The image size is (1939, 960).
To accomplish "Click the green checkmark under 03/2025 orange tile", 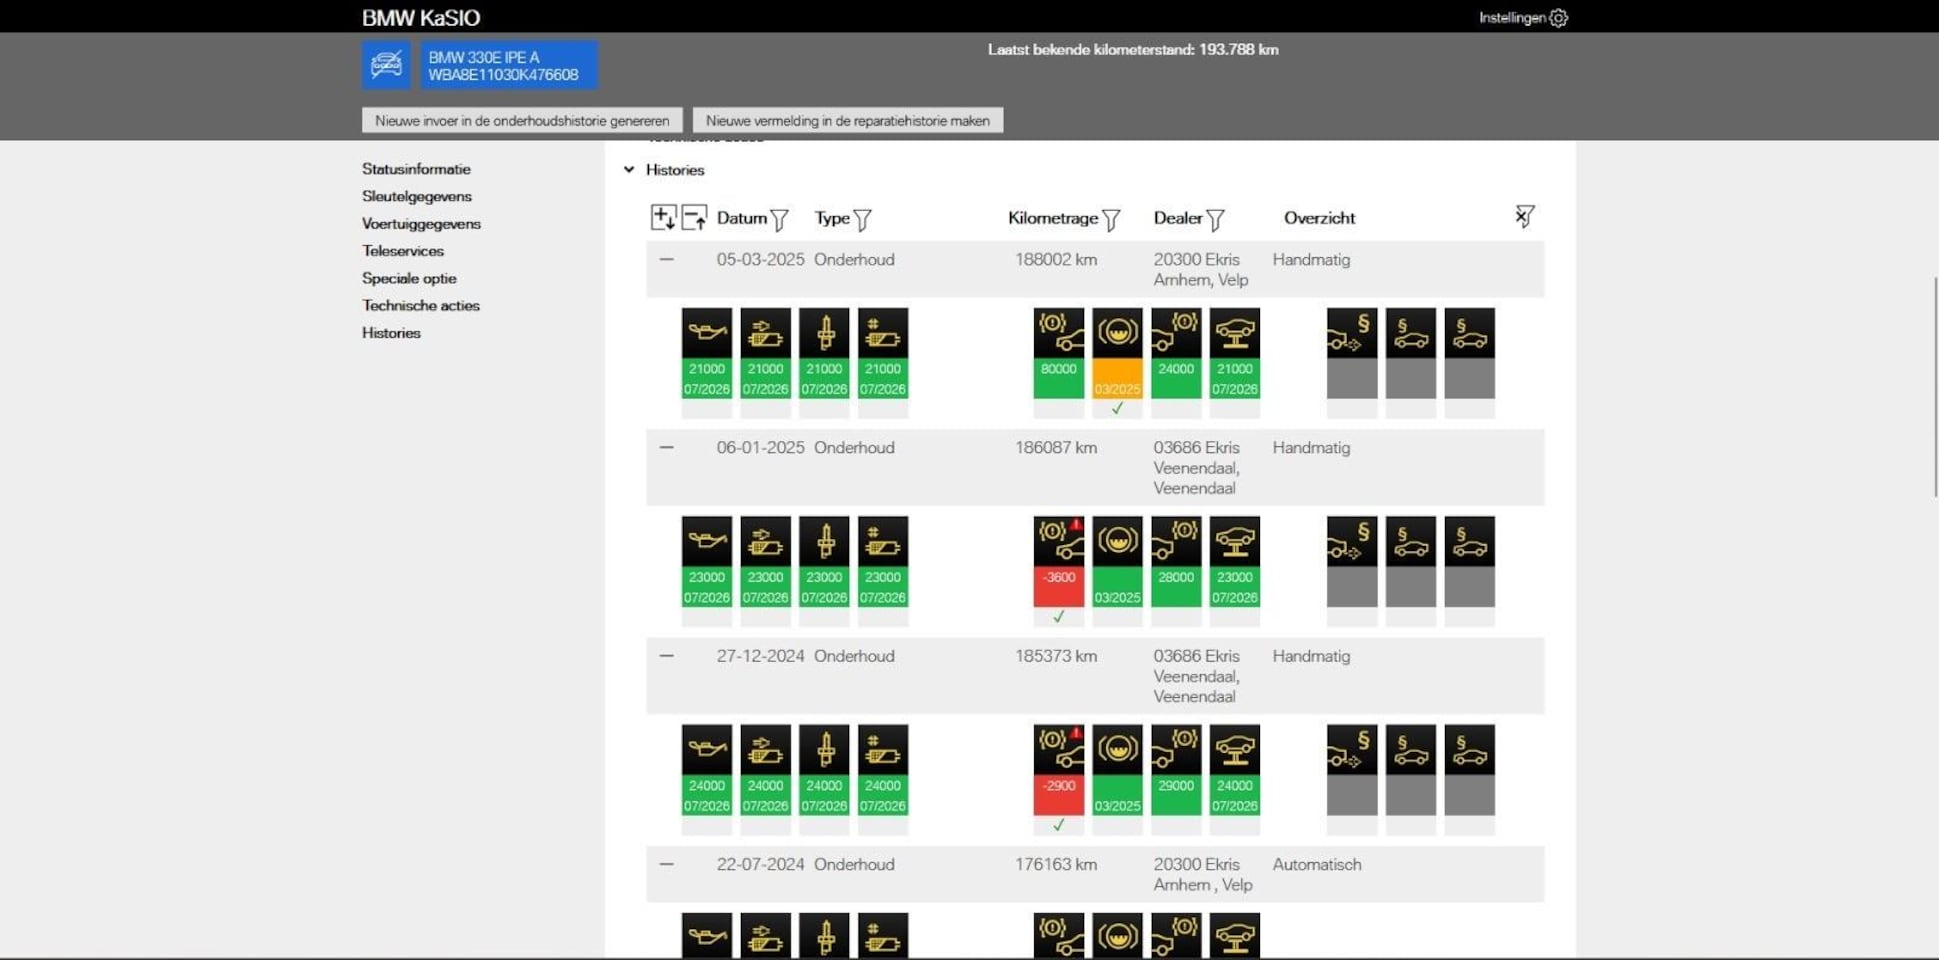I will pos(1118,409).
